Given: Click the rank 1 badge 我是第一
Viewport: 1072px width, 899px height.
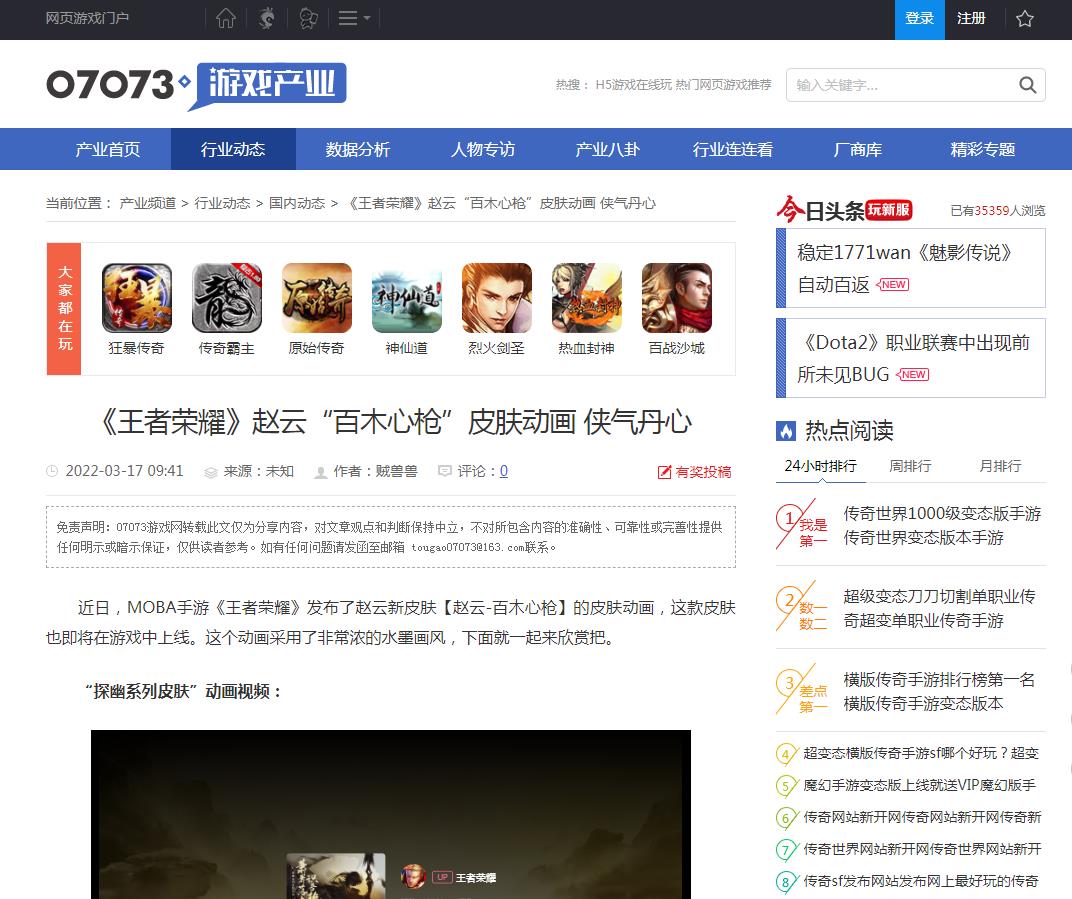Looking at the screenshot, I should [802, 525].
